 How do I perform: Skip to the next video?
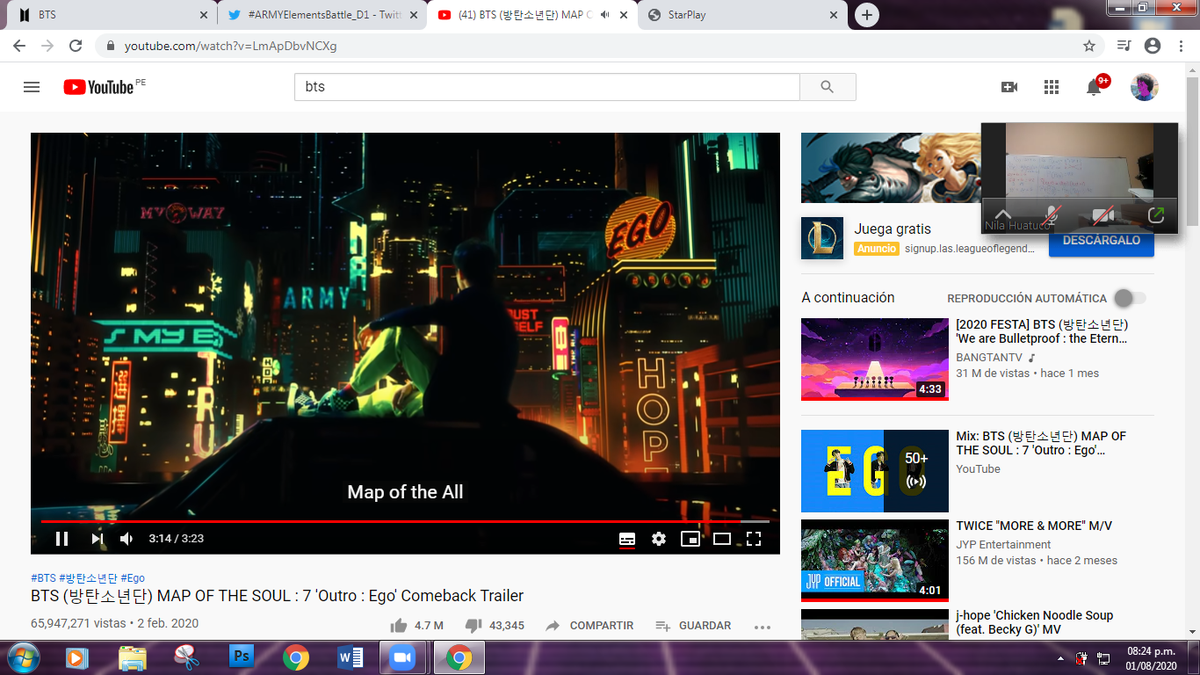(x=97, y=538)
